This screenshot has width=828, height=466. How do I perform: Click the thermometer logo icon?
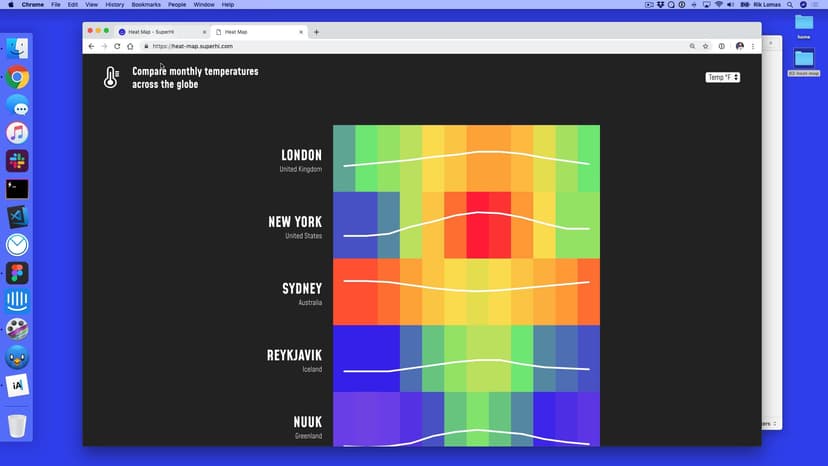click(x=111, y=78)
